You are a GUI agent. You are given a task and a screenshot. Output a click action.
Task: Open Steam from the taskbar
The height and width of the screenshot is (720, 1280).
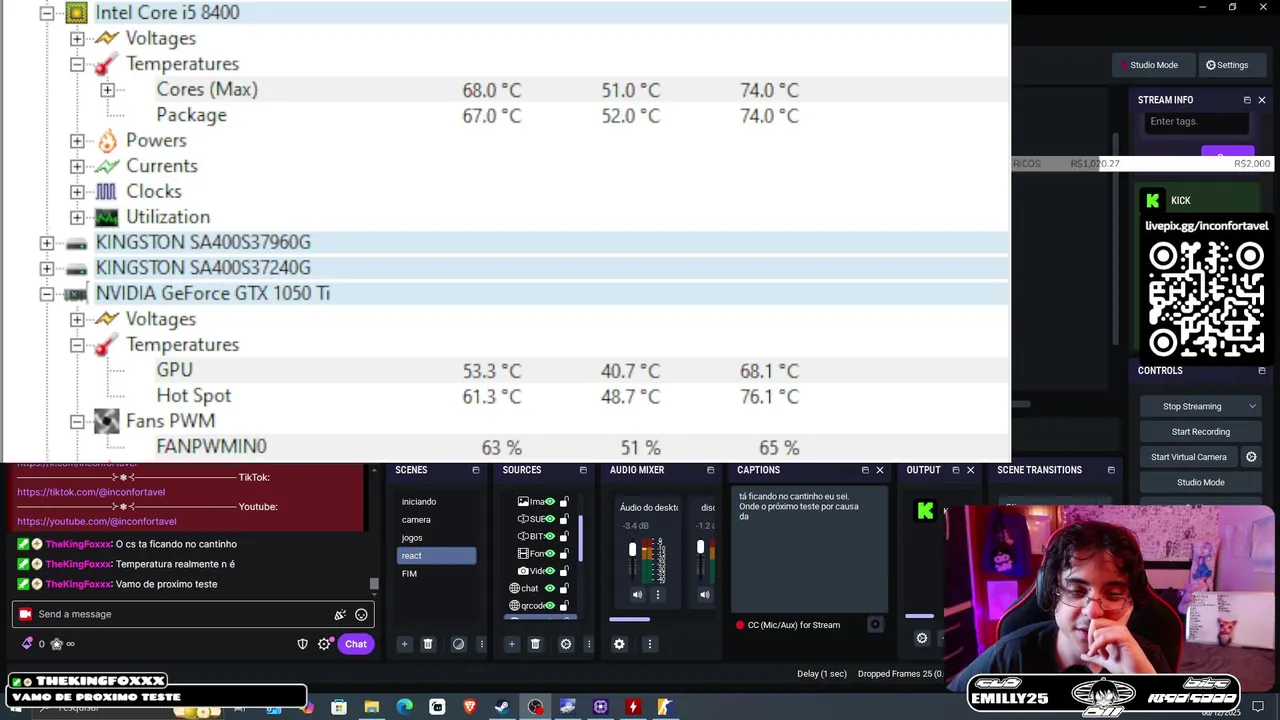(502, 707)
